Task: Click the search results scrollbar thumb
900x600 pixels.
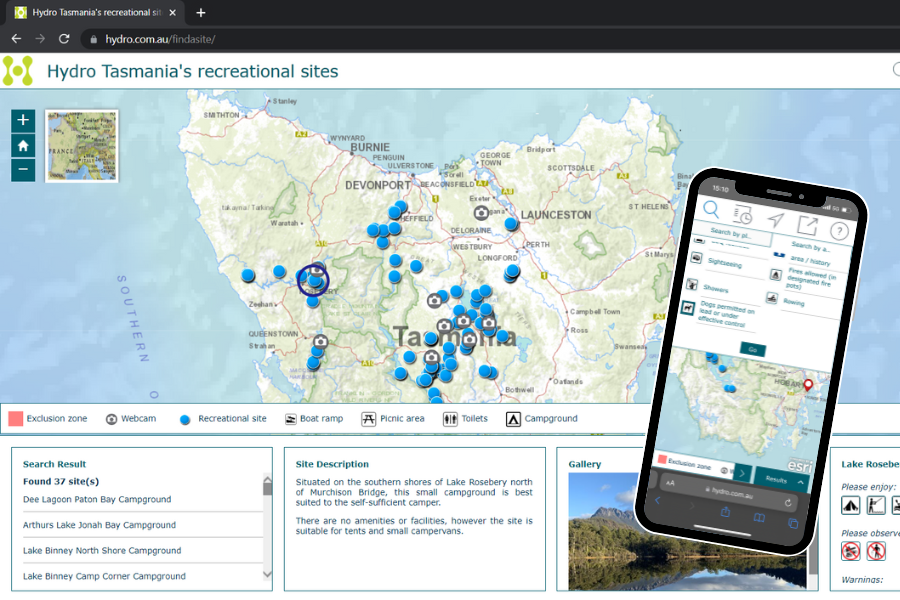Action: 267,489
